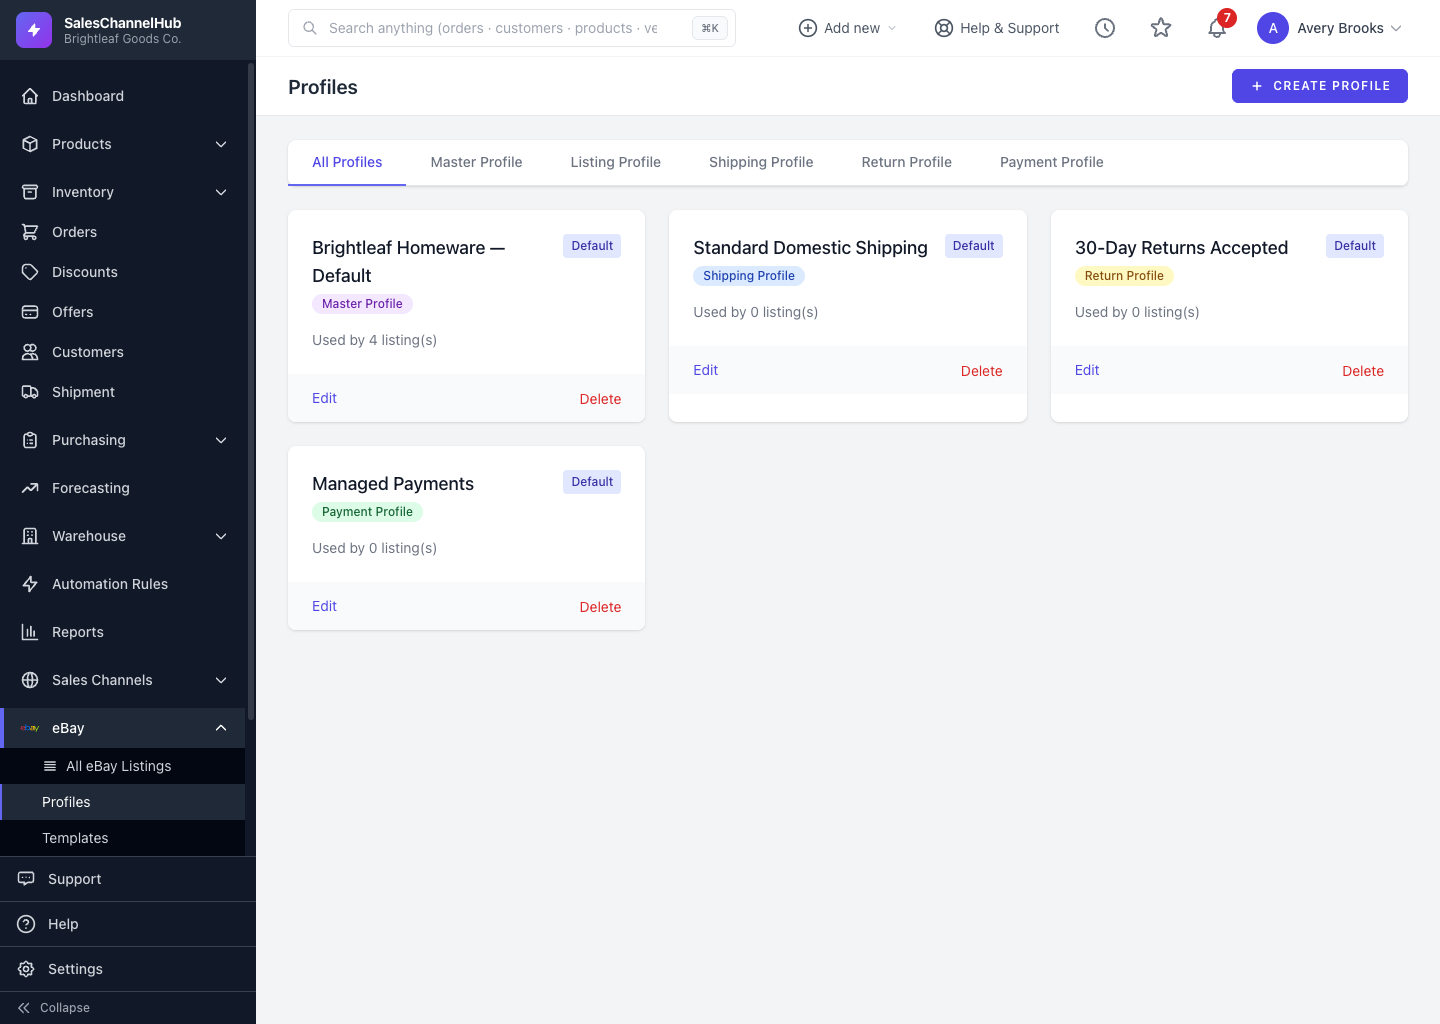This screenshot has height=1024, width=1440.
Task: Click the Warehouse building icon
Action: tap(30, 536)
